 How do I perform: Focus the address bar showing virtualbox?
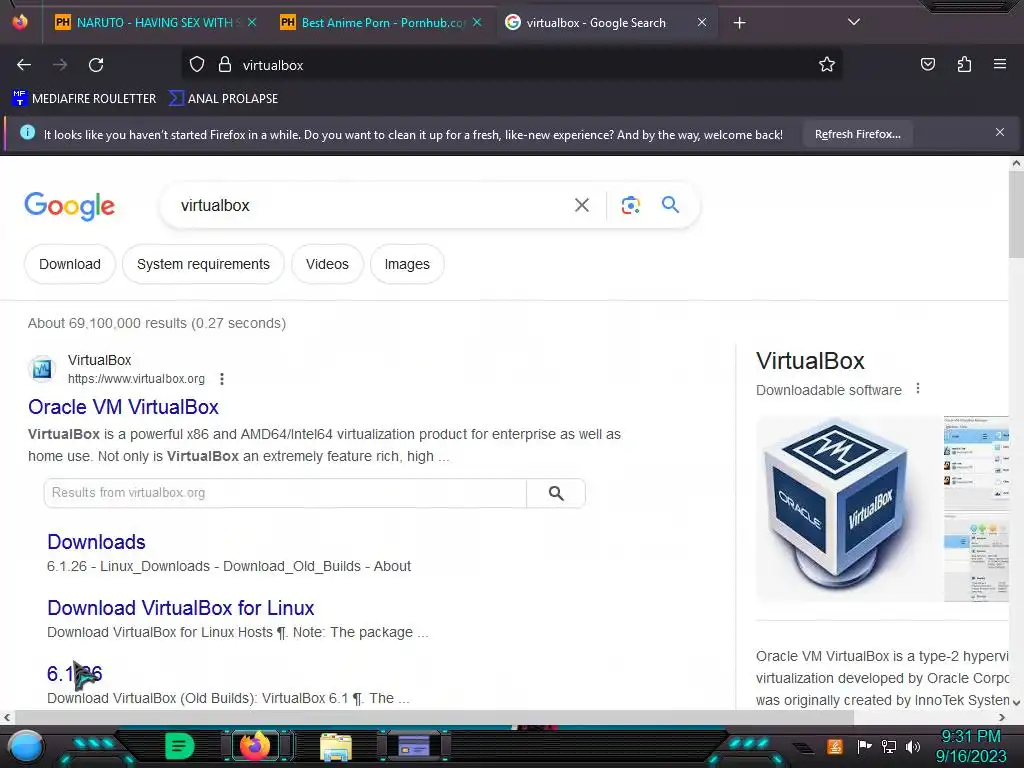point(511,65)
